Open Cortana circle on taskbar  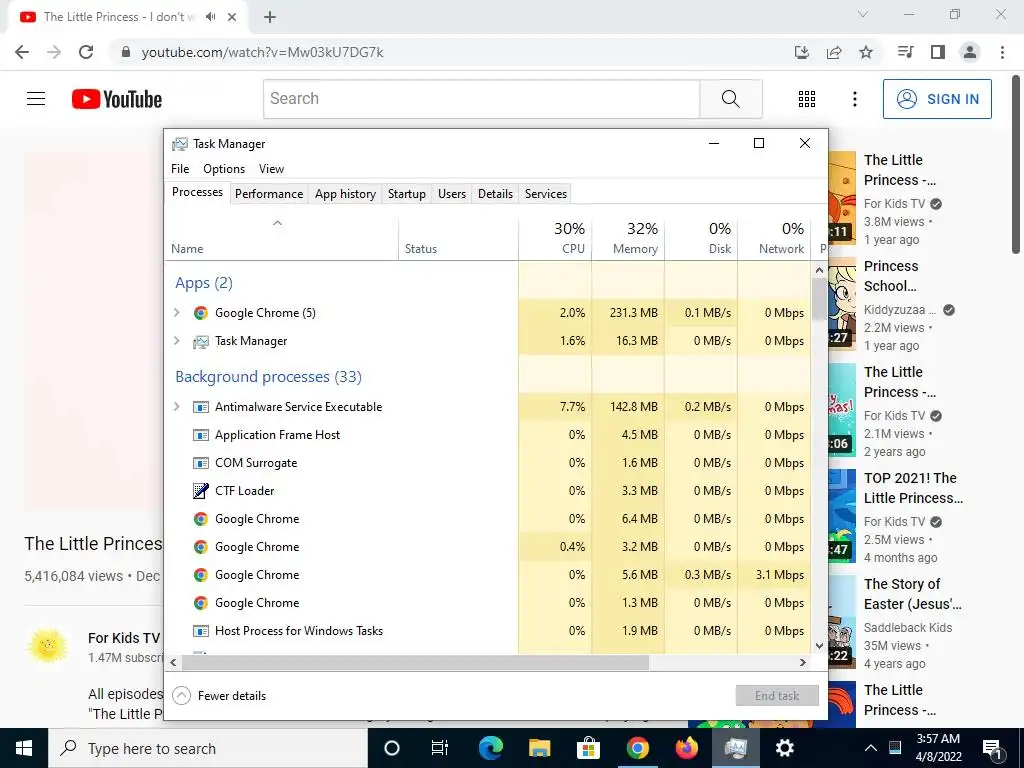pyautogui.click(x=391, y=748)
